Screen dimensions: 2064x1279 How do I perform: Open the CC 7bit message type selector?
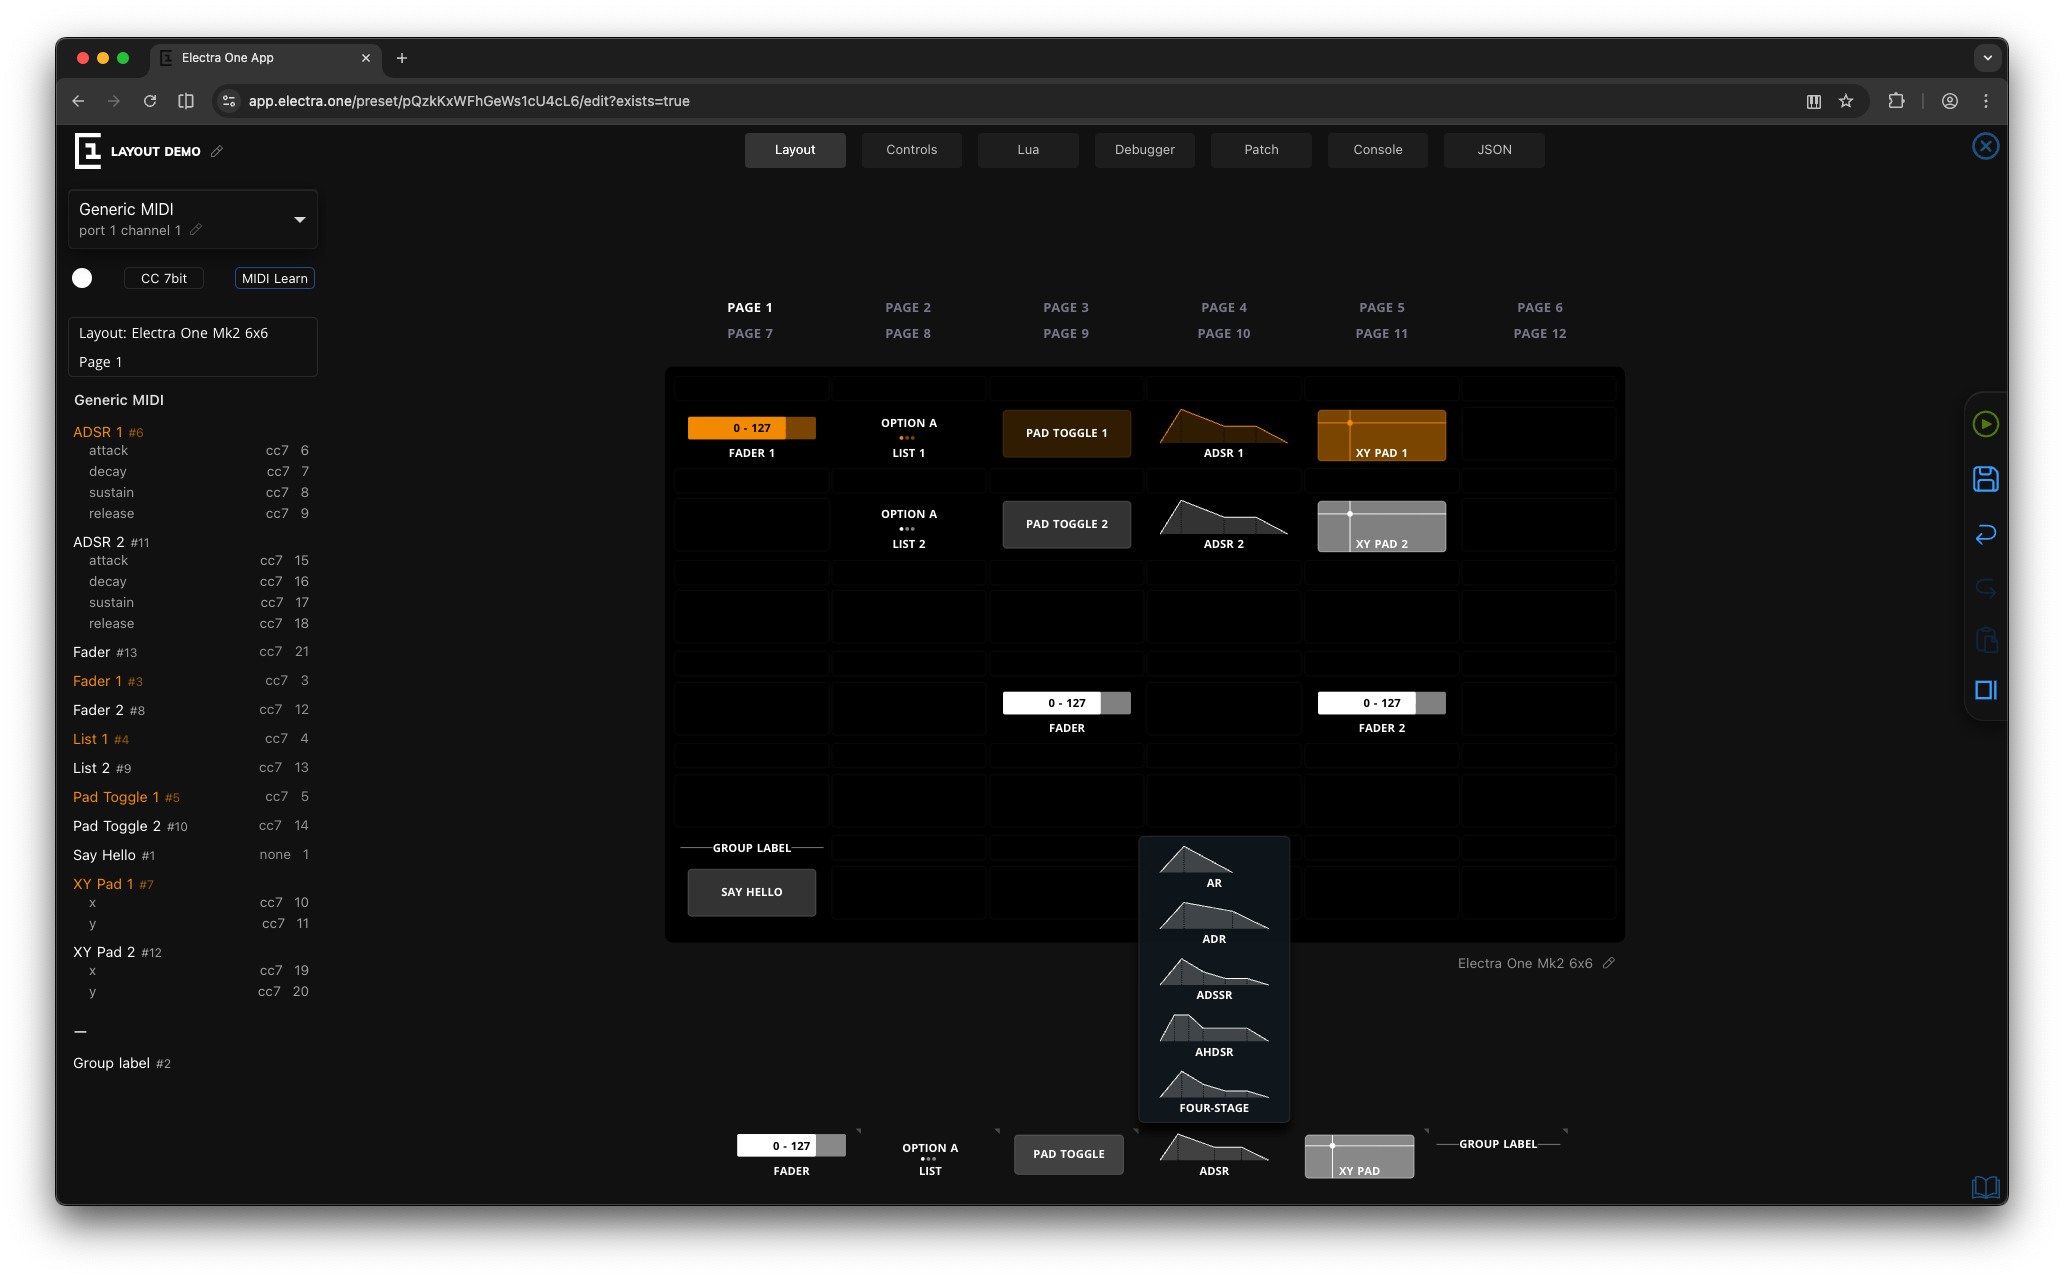(164, 278)
